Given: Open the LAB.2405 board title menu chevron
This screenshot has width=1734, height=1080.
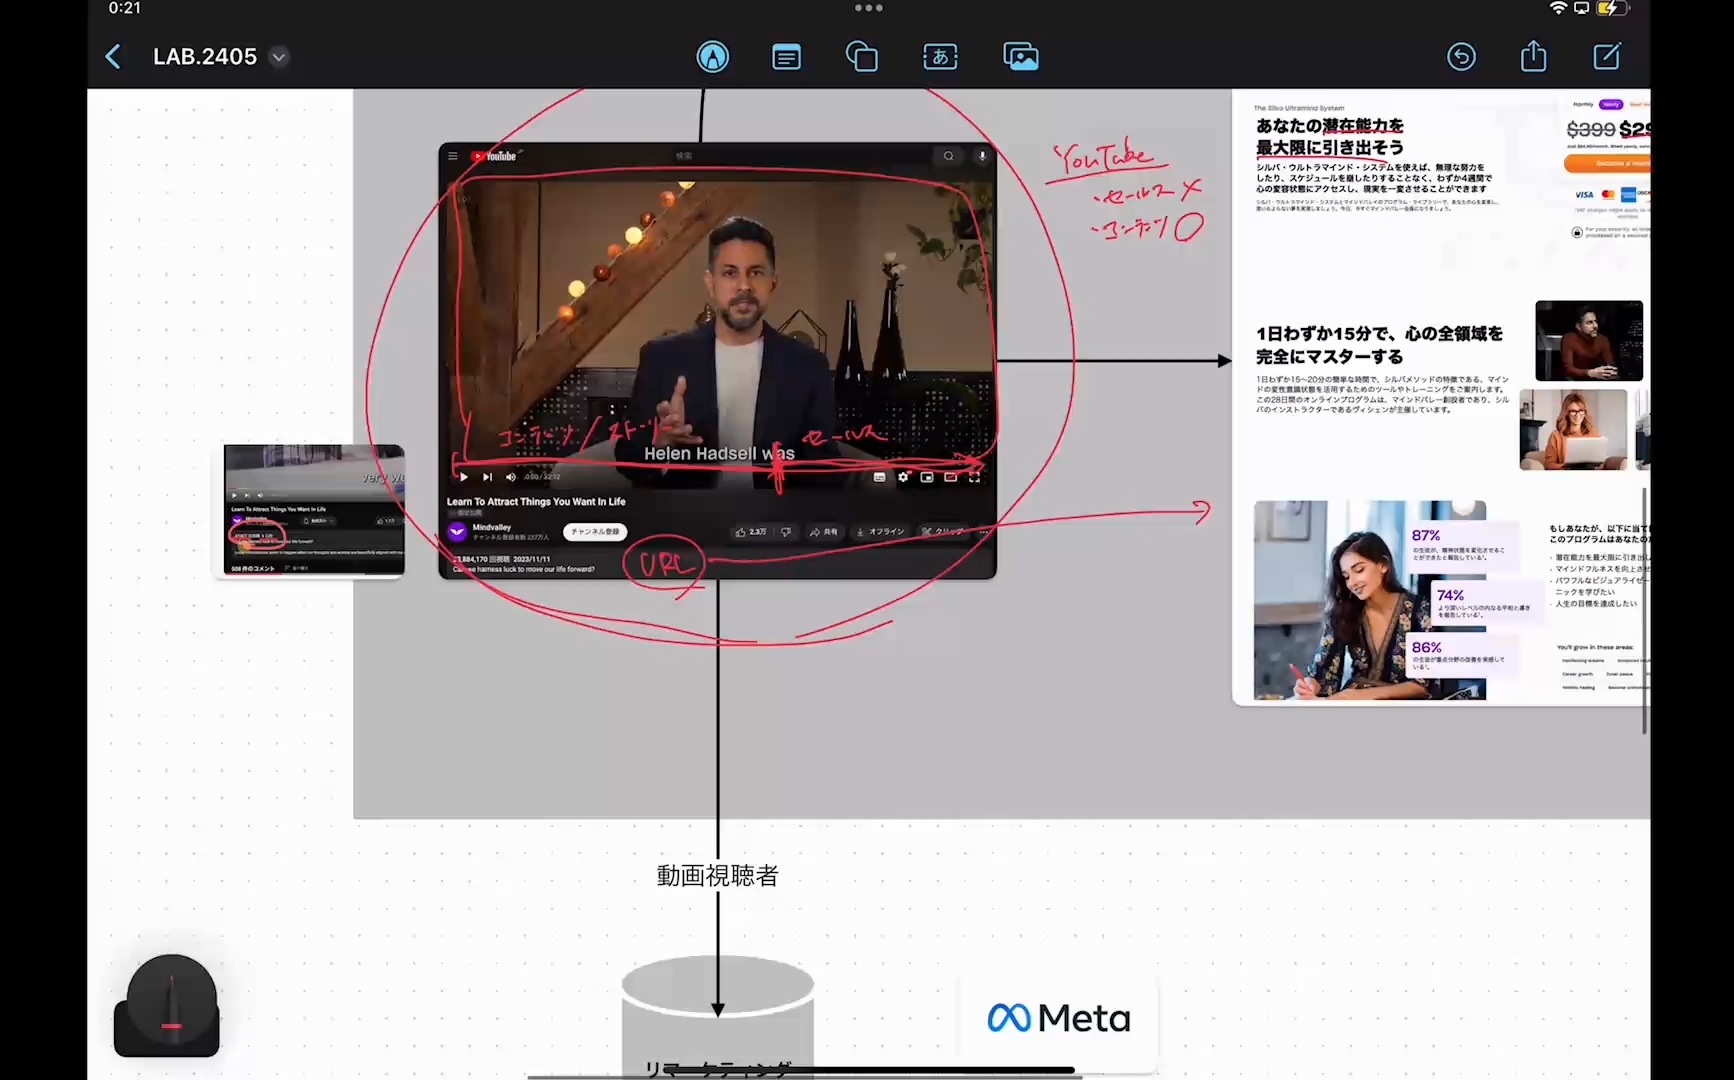Looking at the screenshot, I should 279,57.
